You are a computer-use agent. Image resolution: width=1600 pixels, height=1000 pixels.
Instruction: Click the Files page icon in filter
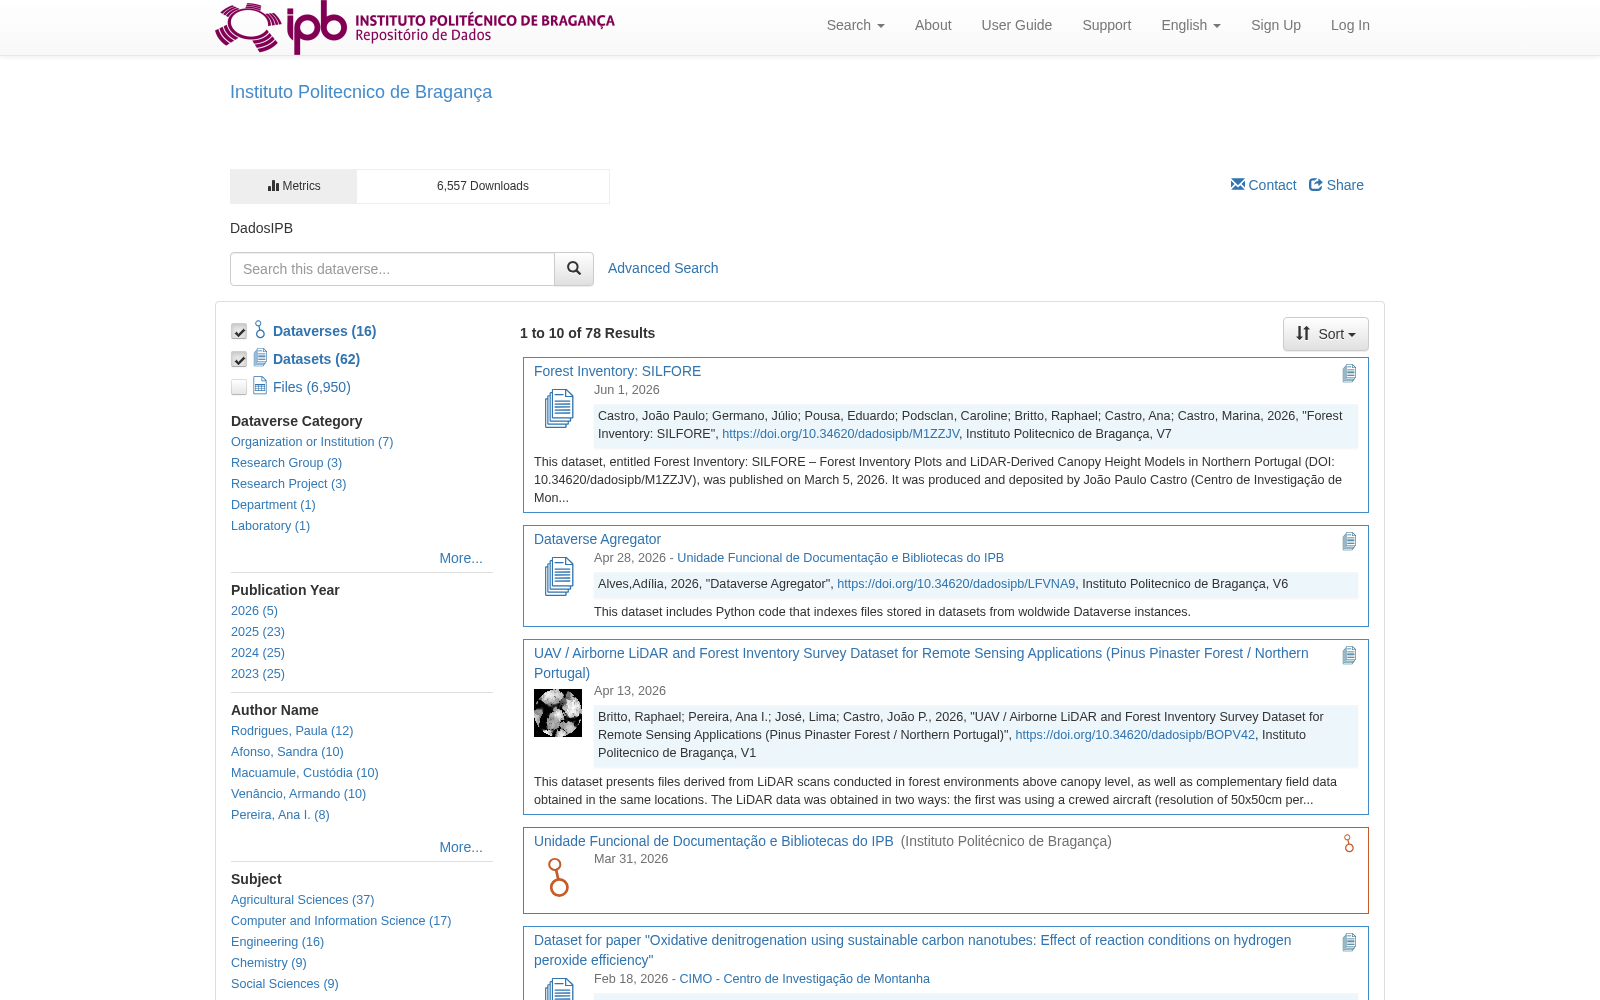[260, 386]
